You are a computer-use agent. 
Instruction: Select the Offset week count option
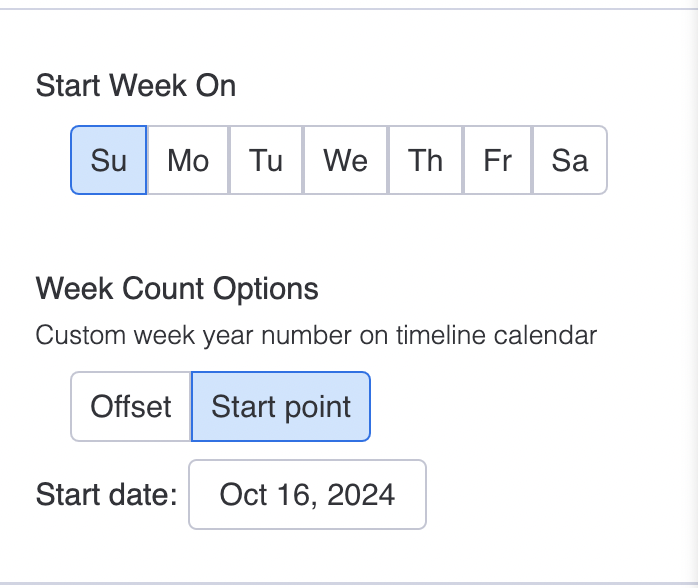131,407
